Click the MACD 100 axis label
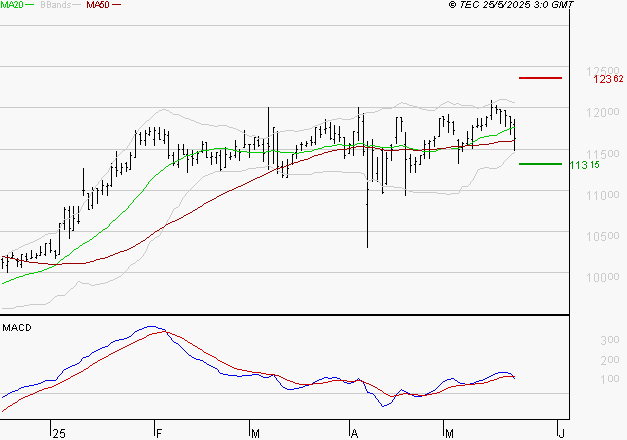This screenshot has height=440, width=627. coord(610,378)
